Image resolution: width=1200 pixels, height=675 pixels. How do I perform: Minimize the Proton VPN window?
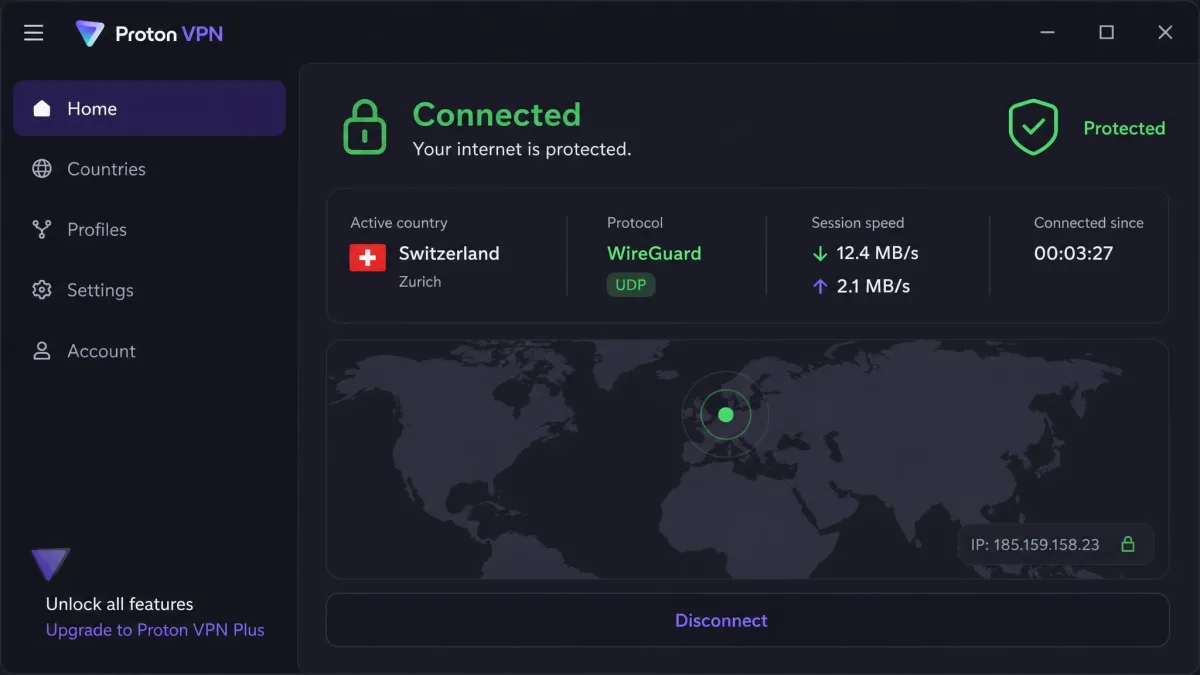(x=1048, y=33)
